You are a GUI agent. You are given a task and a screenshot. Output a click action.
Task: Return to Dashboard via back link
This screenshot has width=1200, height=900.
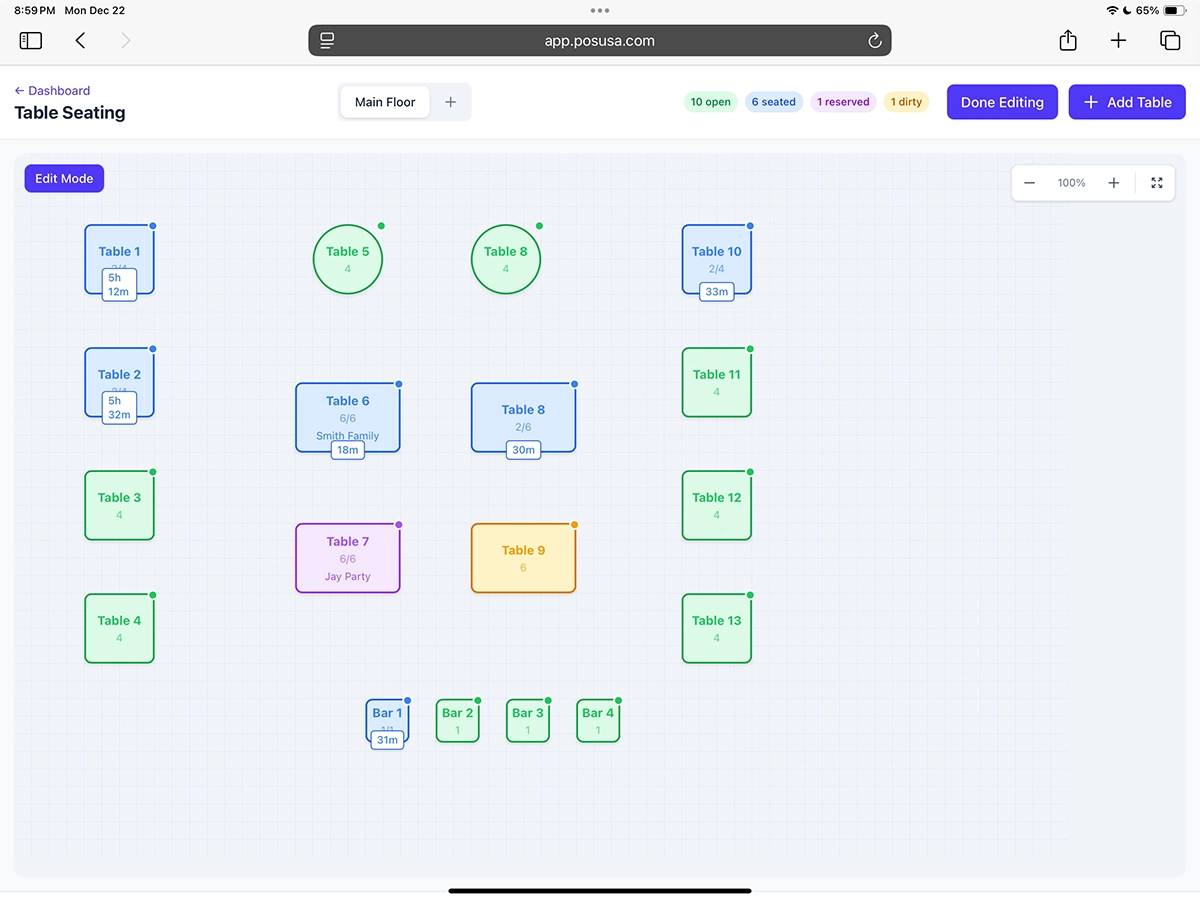(x=52, y=90)
